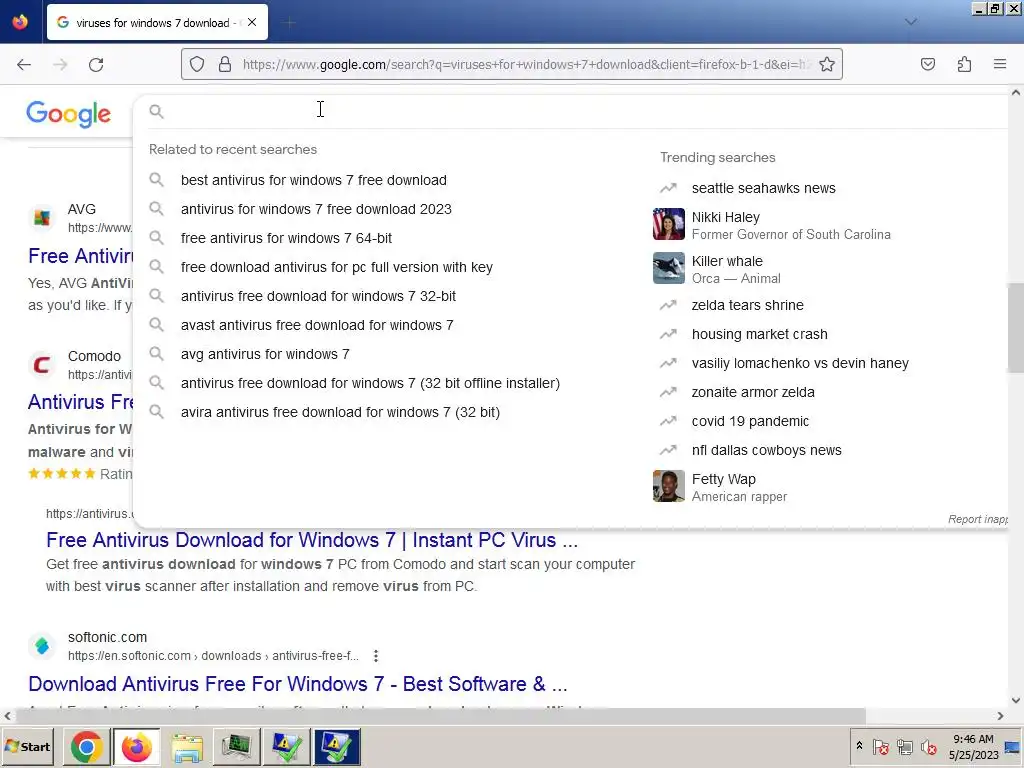Screen dimensions: 1024x768
Task: Pick antivirus free download for windows 7 32-bit
Action: 318,296
